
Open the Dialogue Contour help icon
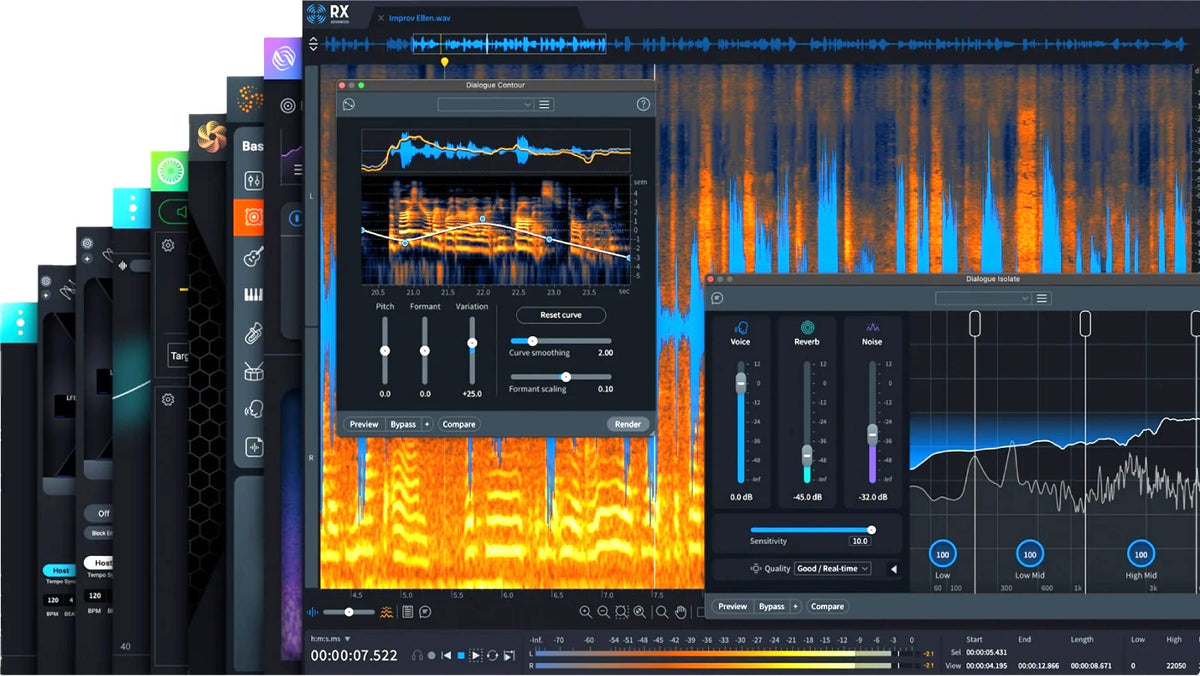click(643, 104)
